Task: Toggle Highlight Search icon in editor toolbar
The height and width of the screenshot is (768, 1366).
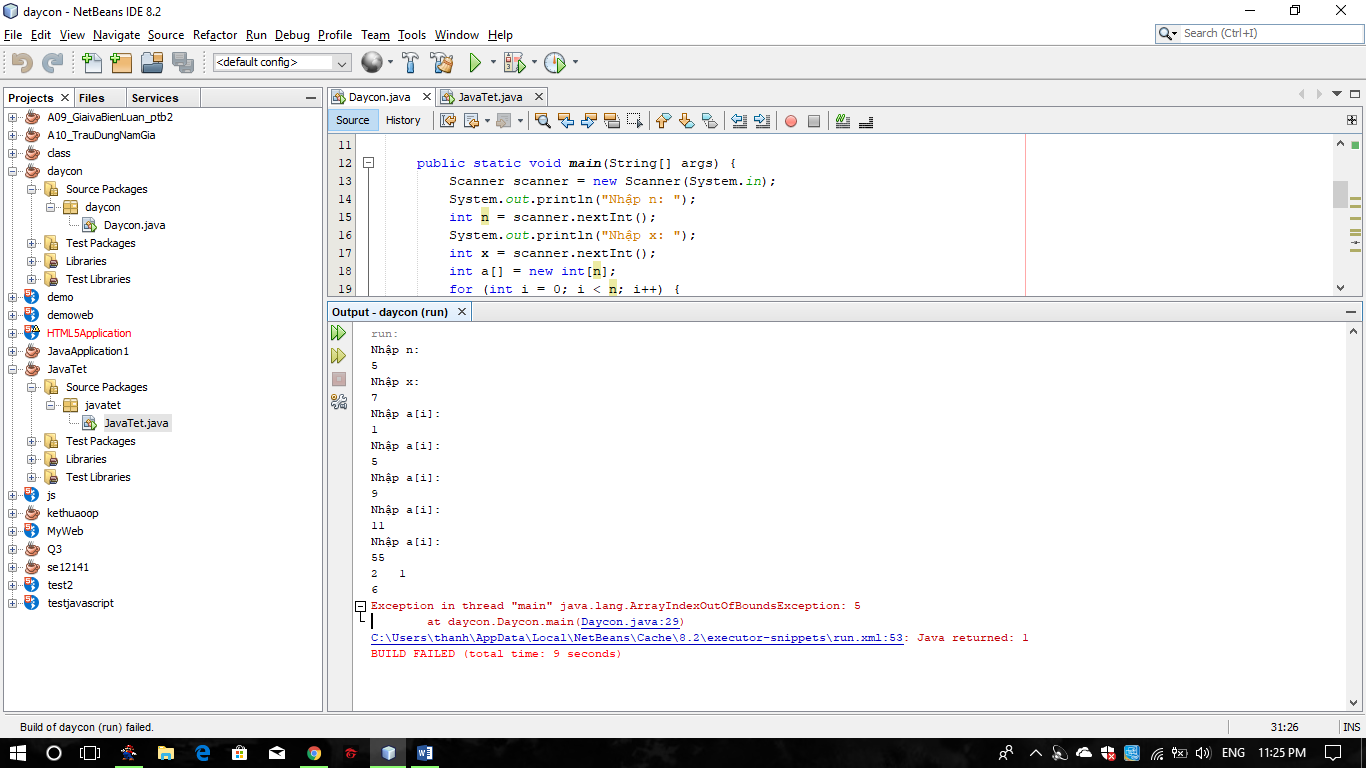Action: [612, 121]
